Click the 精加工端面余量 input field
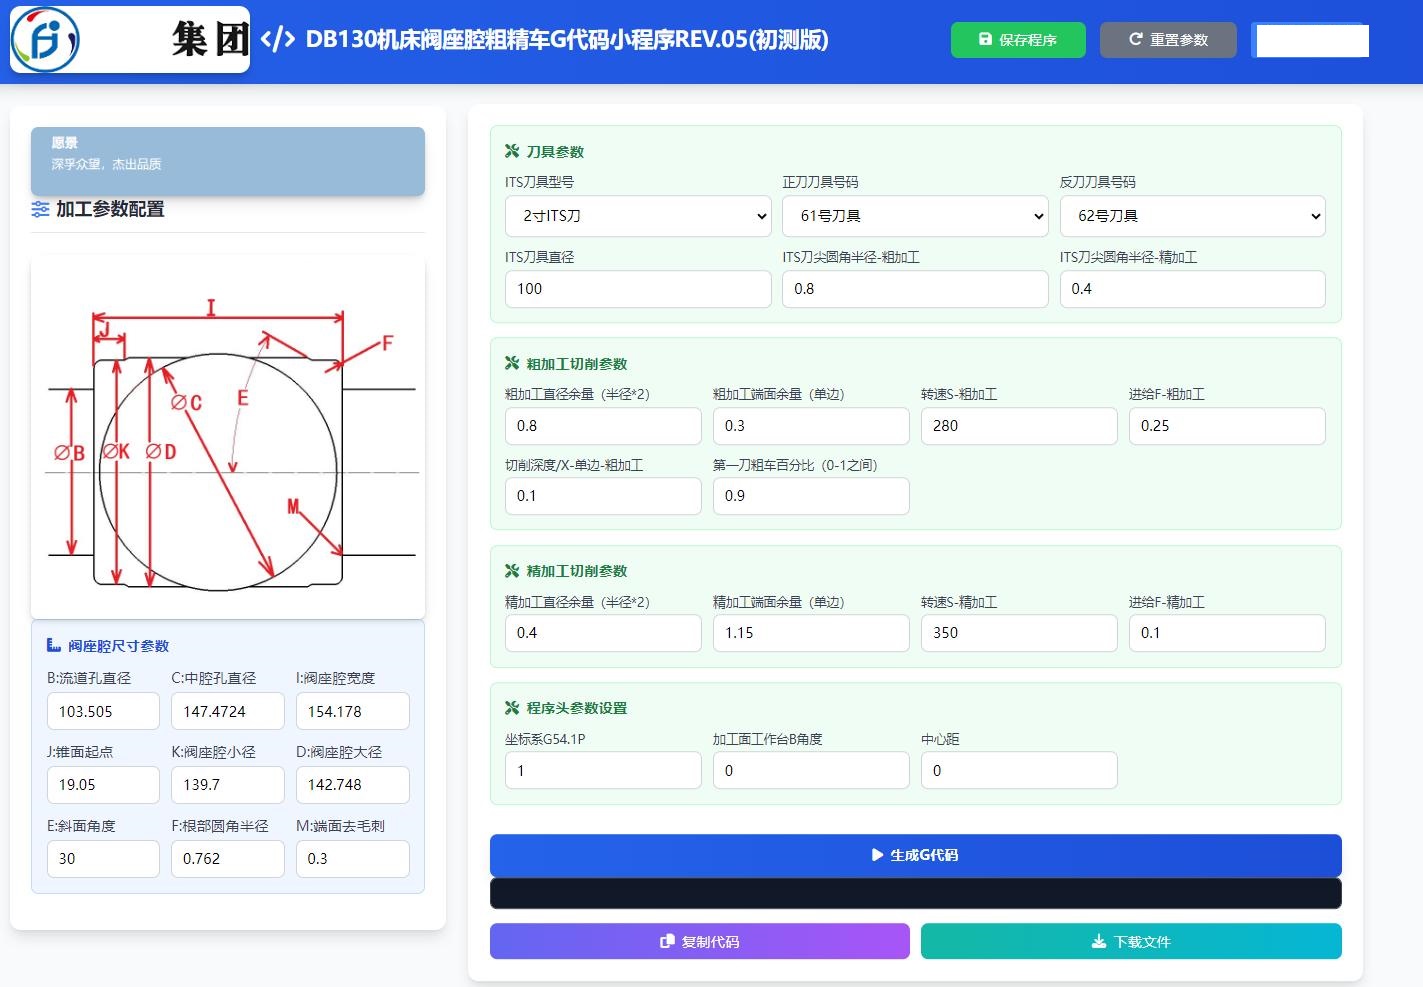The image size is (1423, 987). (811, 633)
